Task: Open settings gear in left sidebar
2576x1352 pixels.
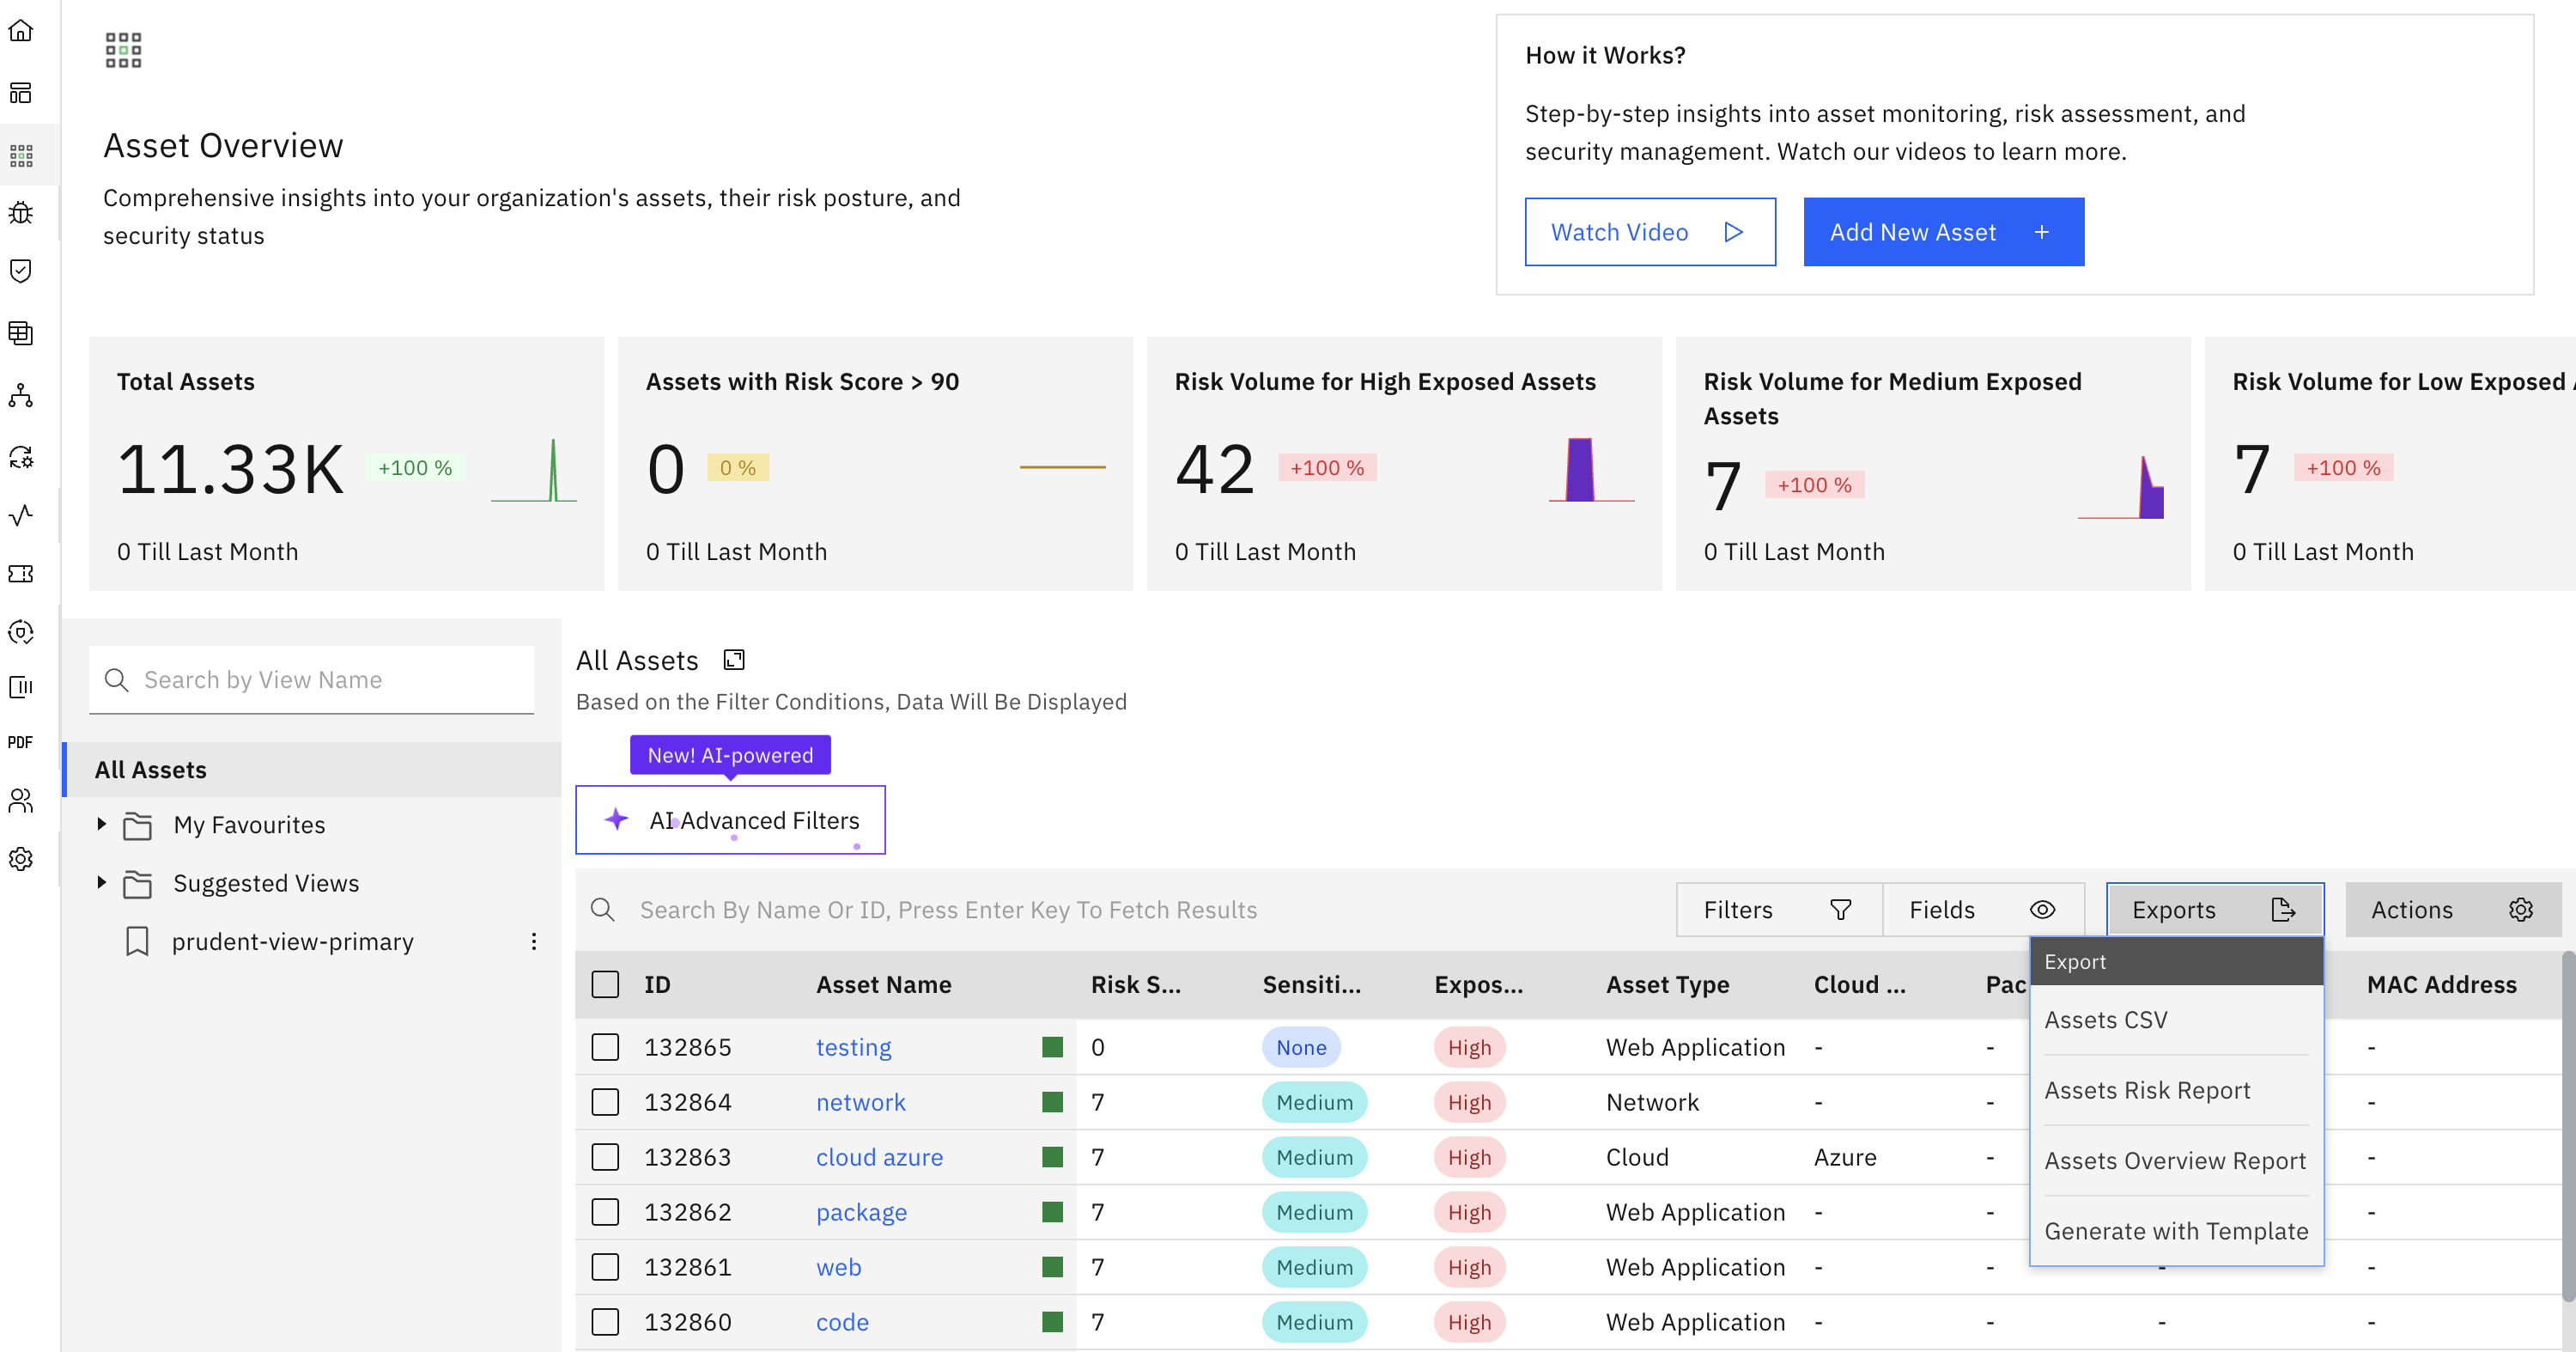Action: click(x=21, y=859)
